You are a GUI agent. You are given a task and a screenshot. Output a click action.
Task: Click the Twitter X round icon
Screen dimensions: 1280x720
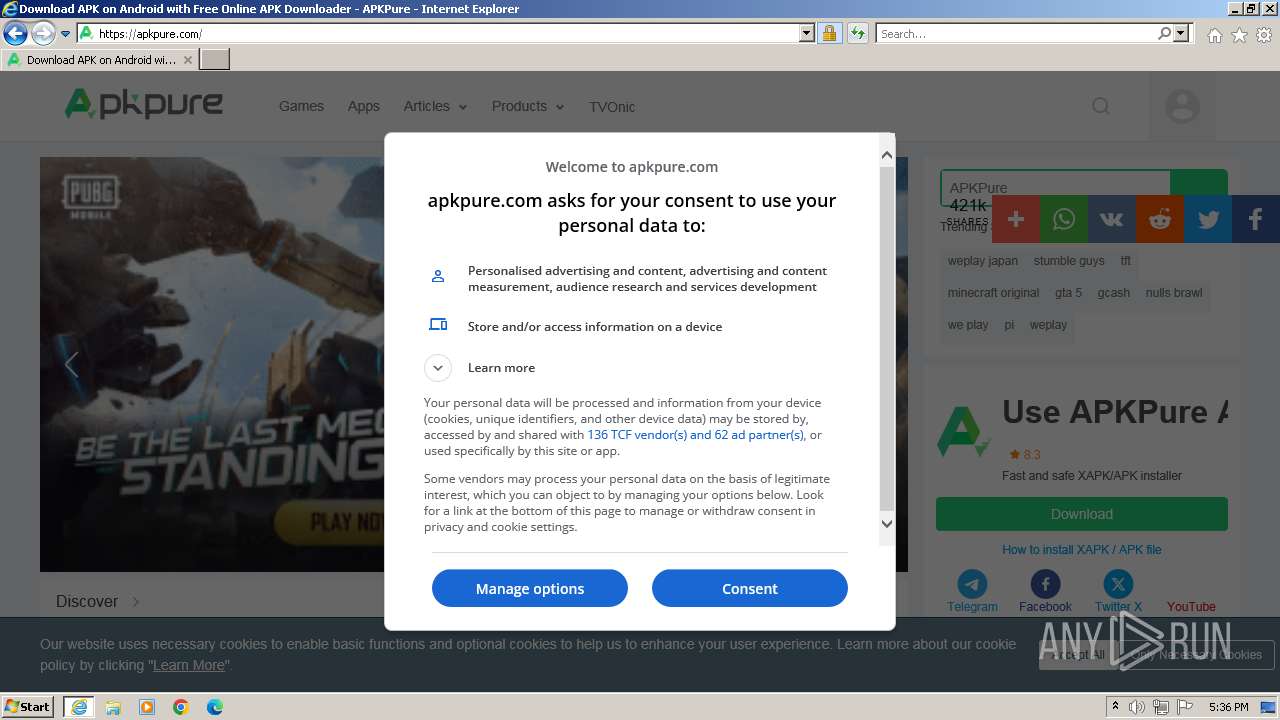click(1118, 584)
